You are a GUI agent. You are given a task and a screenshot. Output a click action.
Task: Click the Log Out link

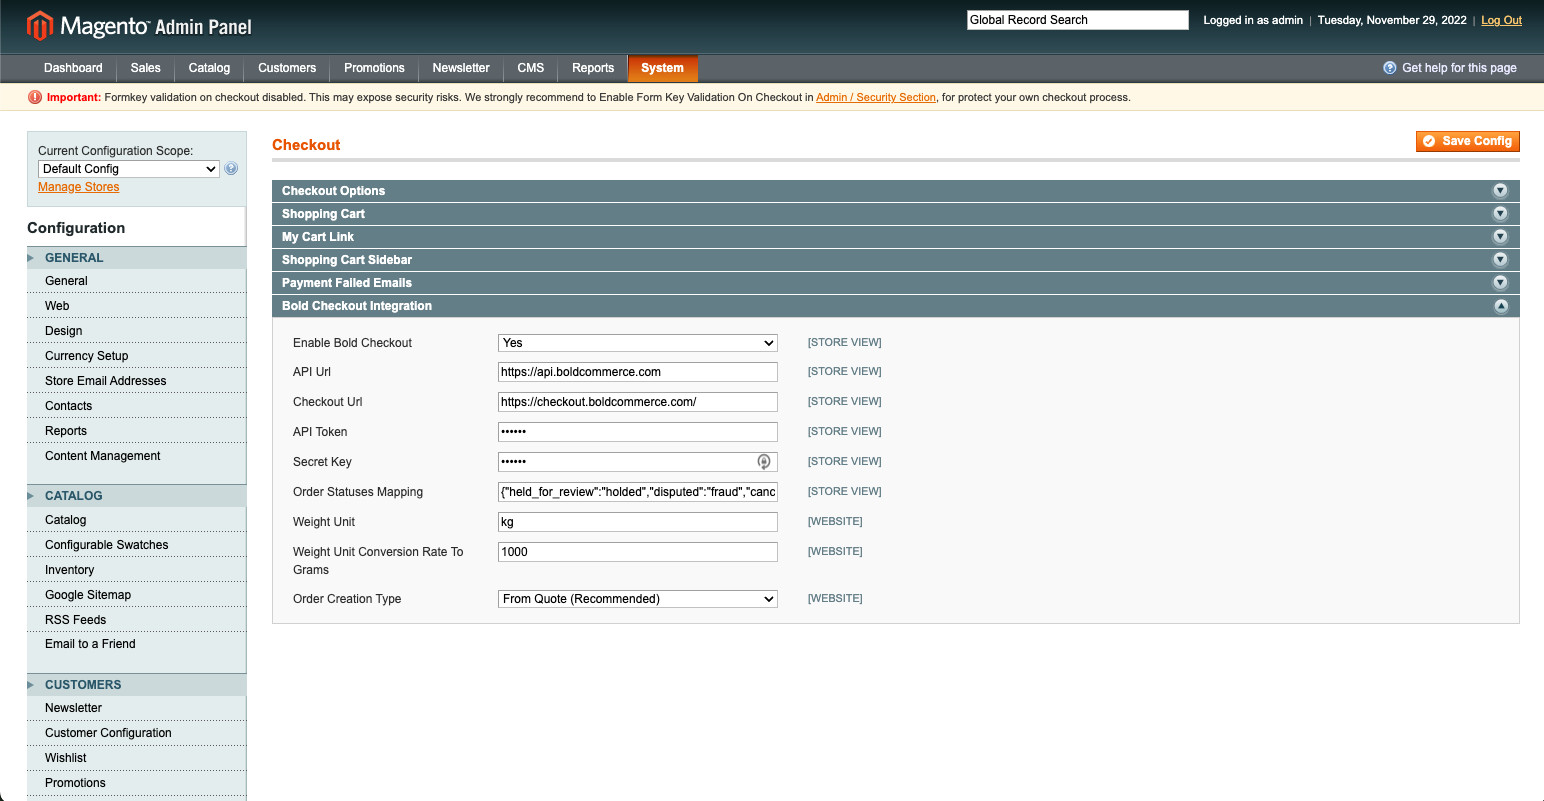pos(1501,20)
